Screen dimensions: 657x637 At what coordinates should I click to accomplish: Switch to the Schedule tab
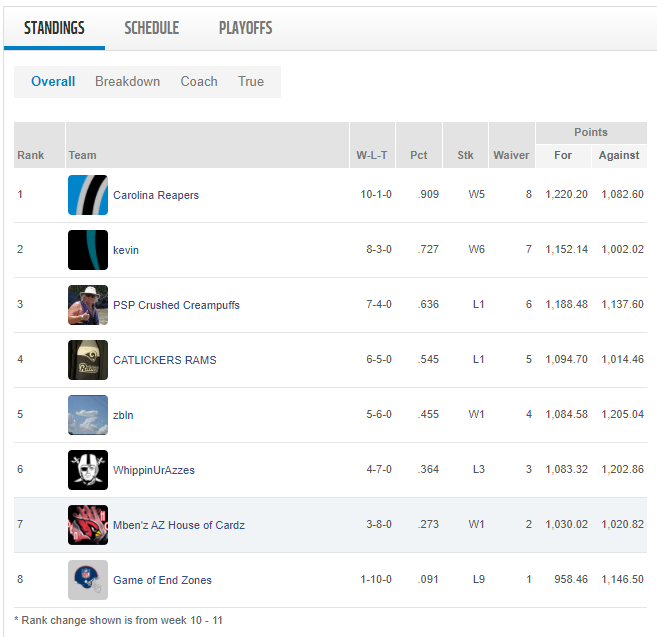point(152,28)
